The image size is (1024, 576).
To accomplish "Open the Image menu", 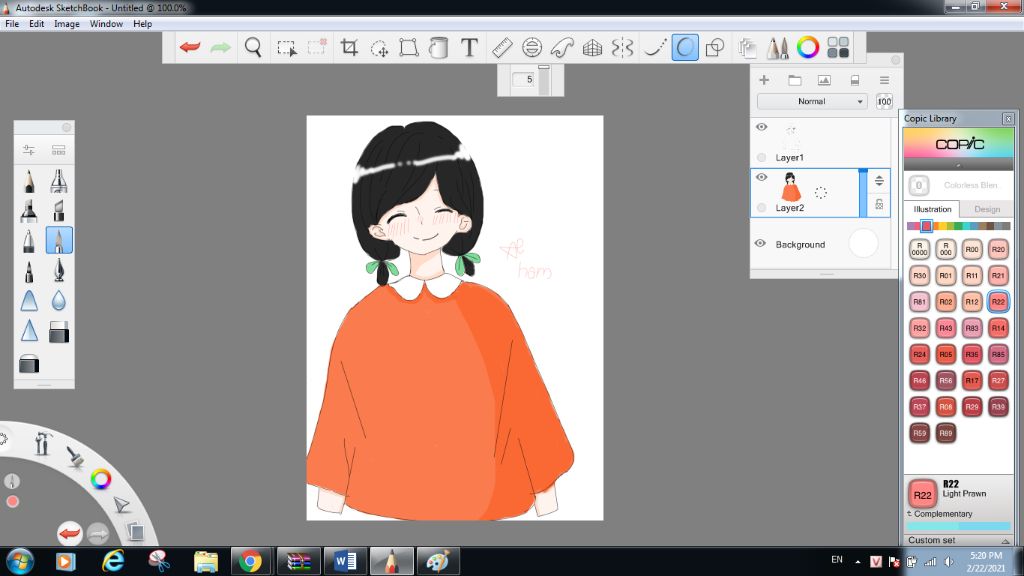I will click(x=67, y=24).
